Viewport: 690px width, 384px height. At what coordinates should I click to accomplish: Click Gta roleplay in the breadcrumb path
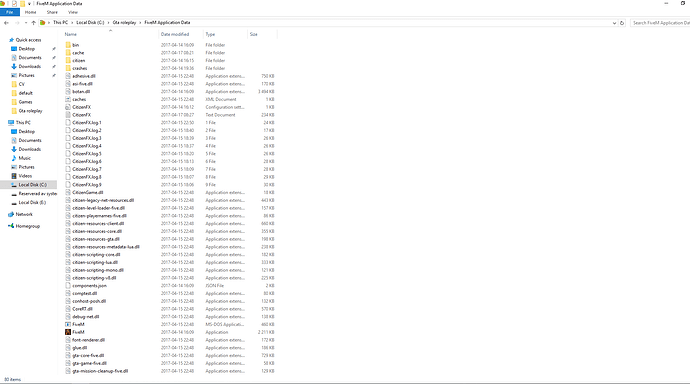click(124, 22)
